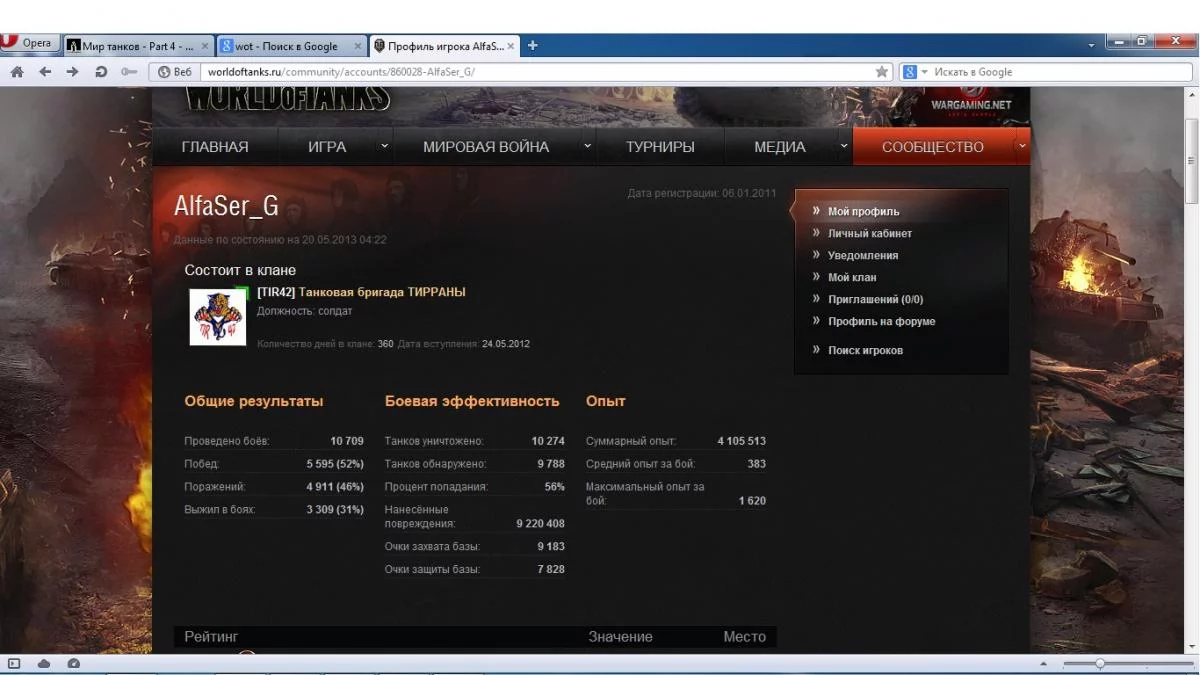Image resolution: width=1200 pixels, height=675 pixels.
Task: Click the forward navigation arrow
Action: click(x=72, y=72)
